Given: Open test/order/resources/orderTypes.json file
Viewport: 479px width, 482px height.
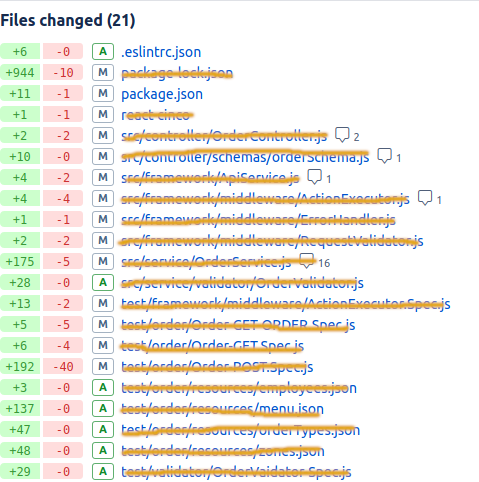Looking at the screenshot, I should [x=240, y=430].
